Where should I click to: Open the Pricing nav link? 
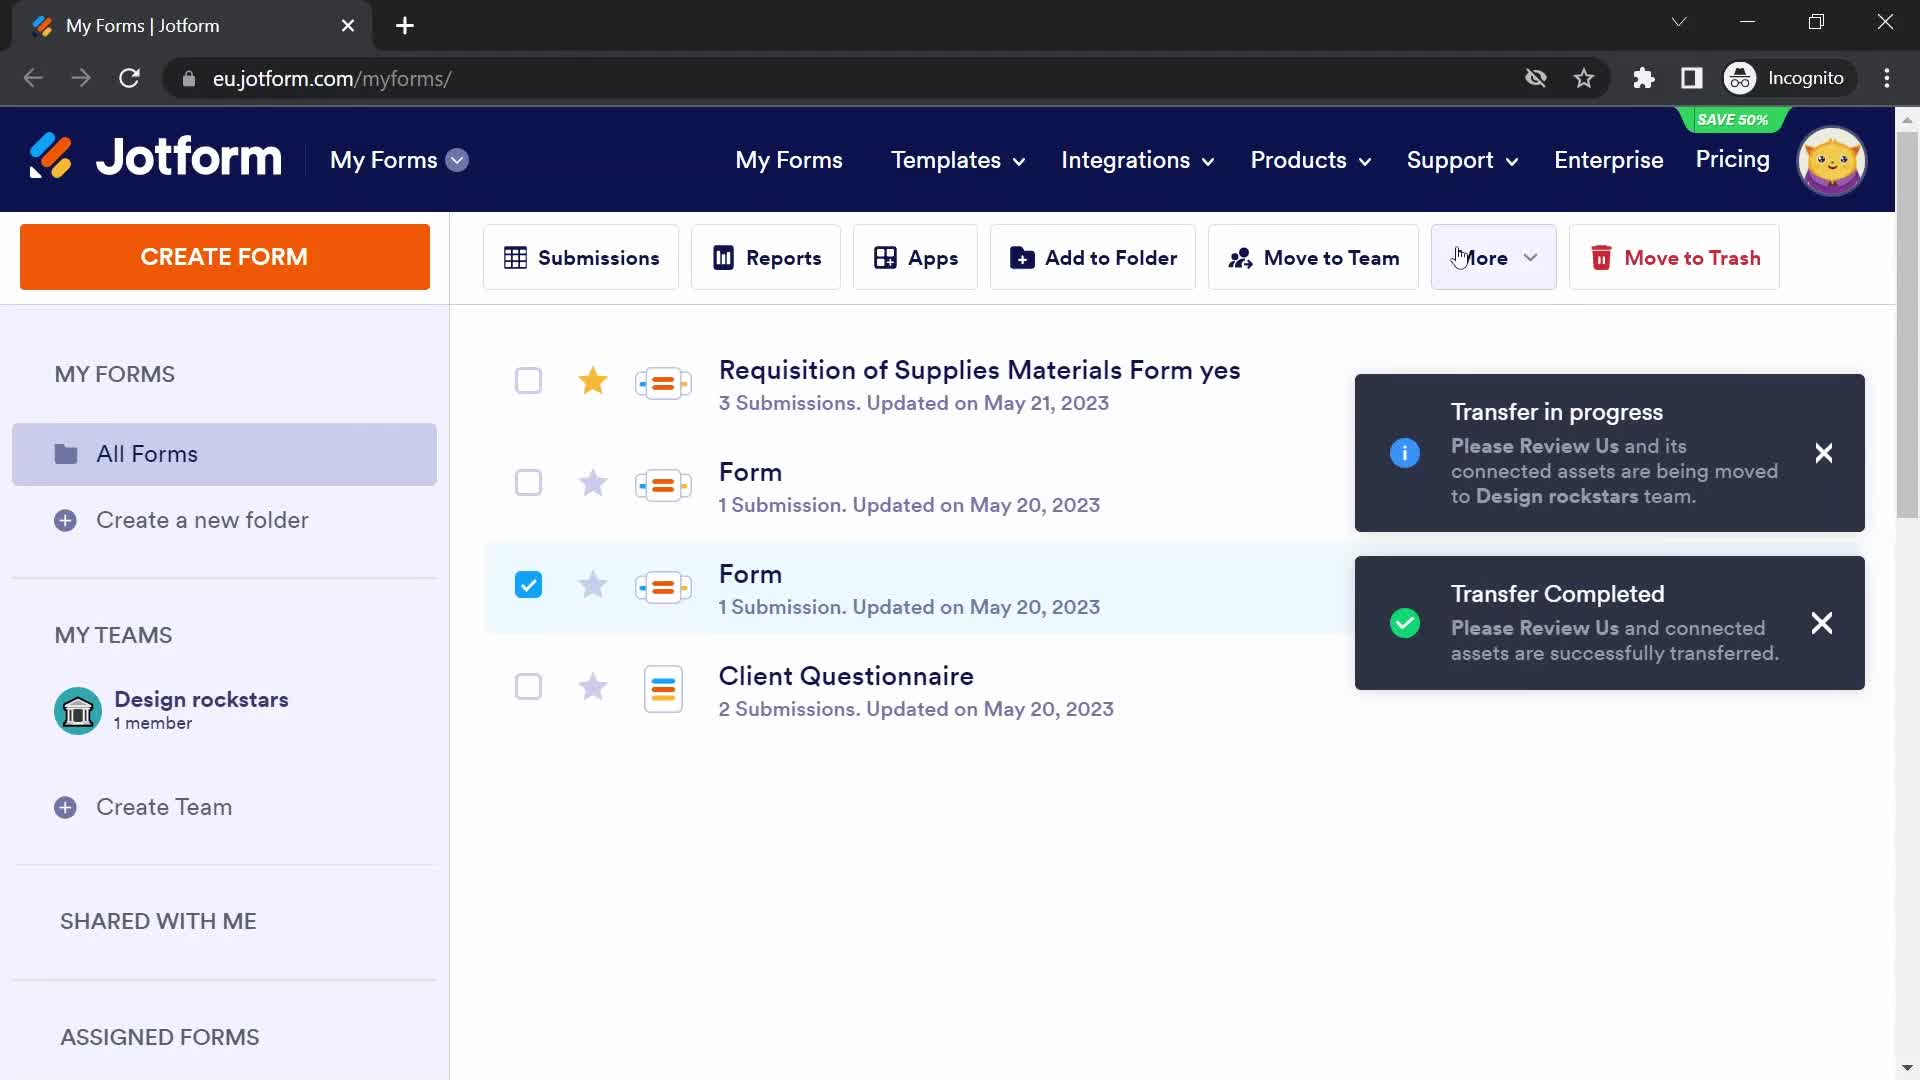click(x=1732, y=160)
